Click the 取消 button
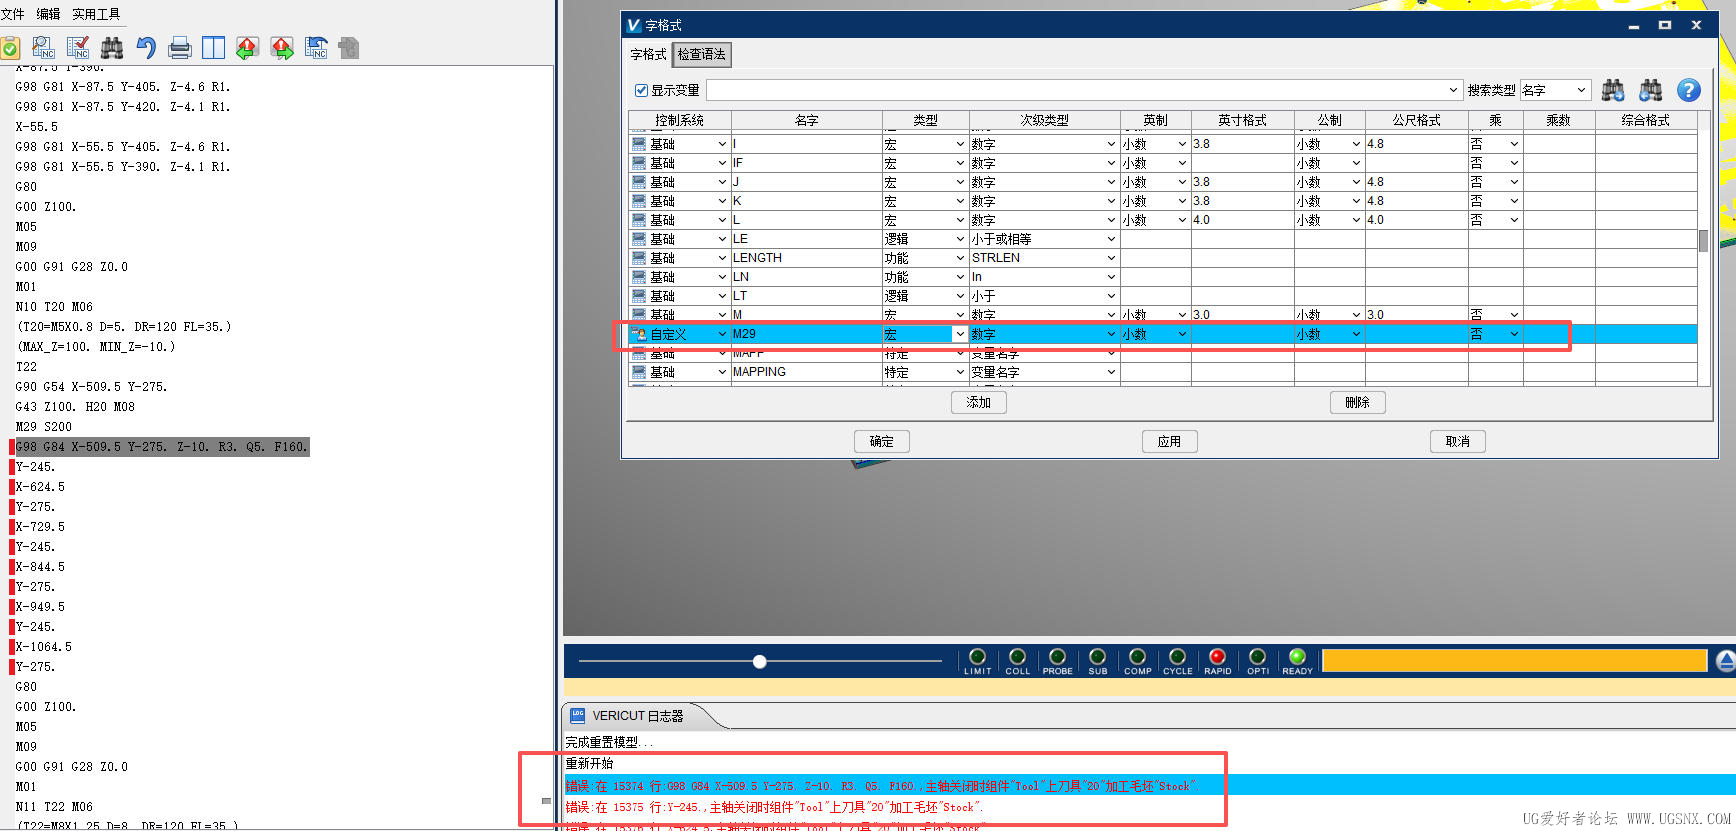The height and width of the screenshot is (831, 1736). (1458, 441)
